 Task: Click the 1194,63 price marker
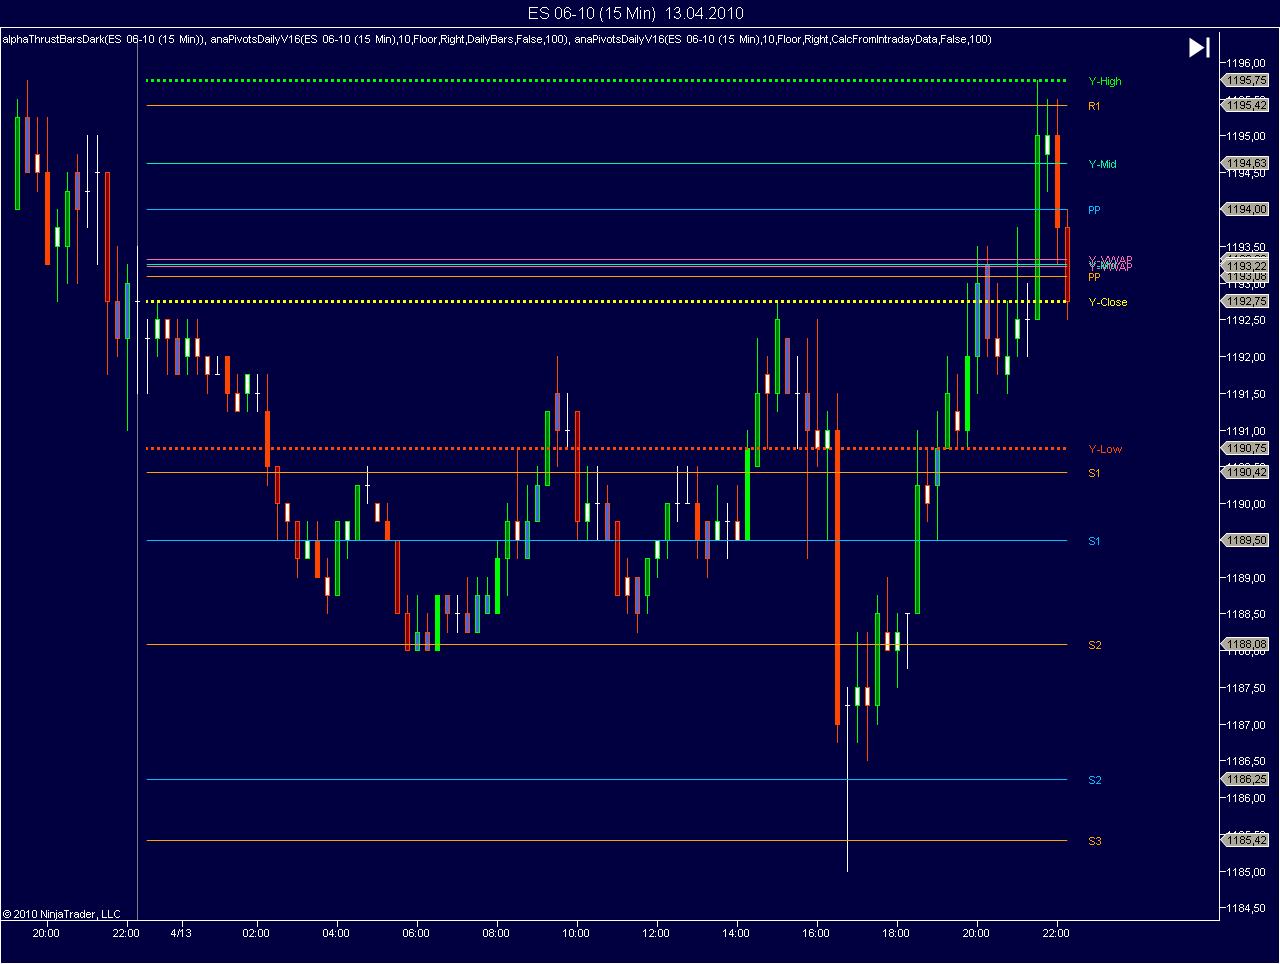pyautogui.click(x=1245, y=163)
